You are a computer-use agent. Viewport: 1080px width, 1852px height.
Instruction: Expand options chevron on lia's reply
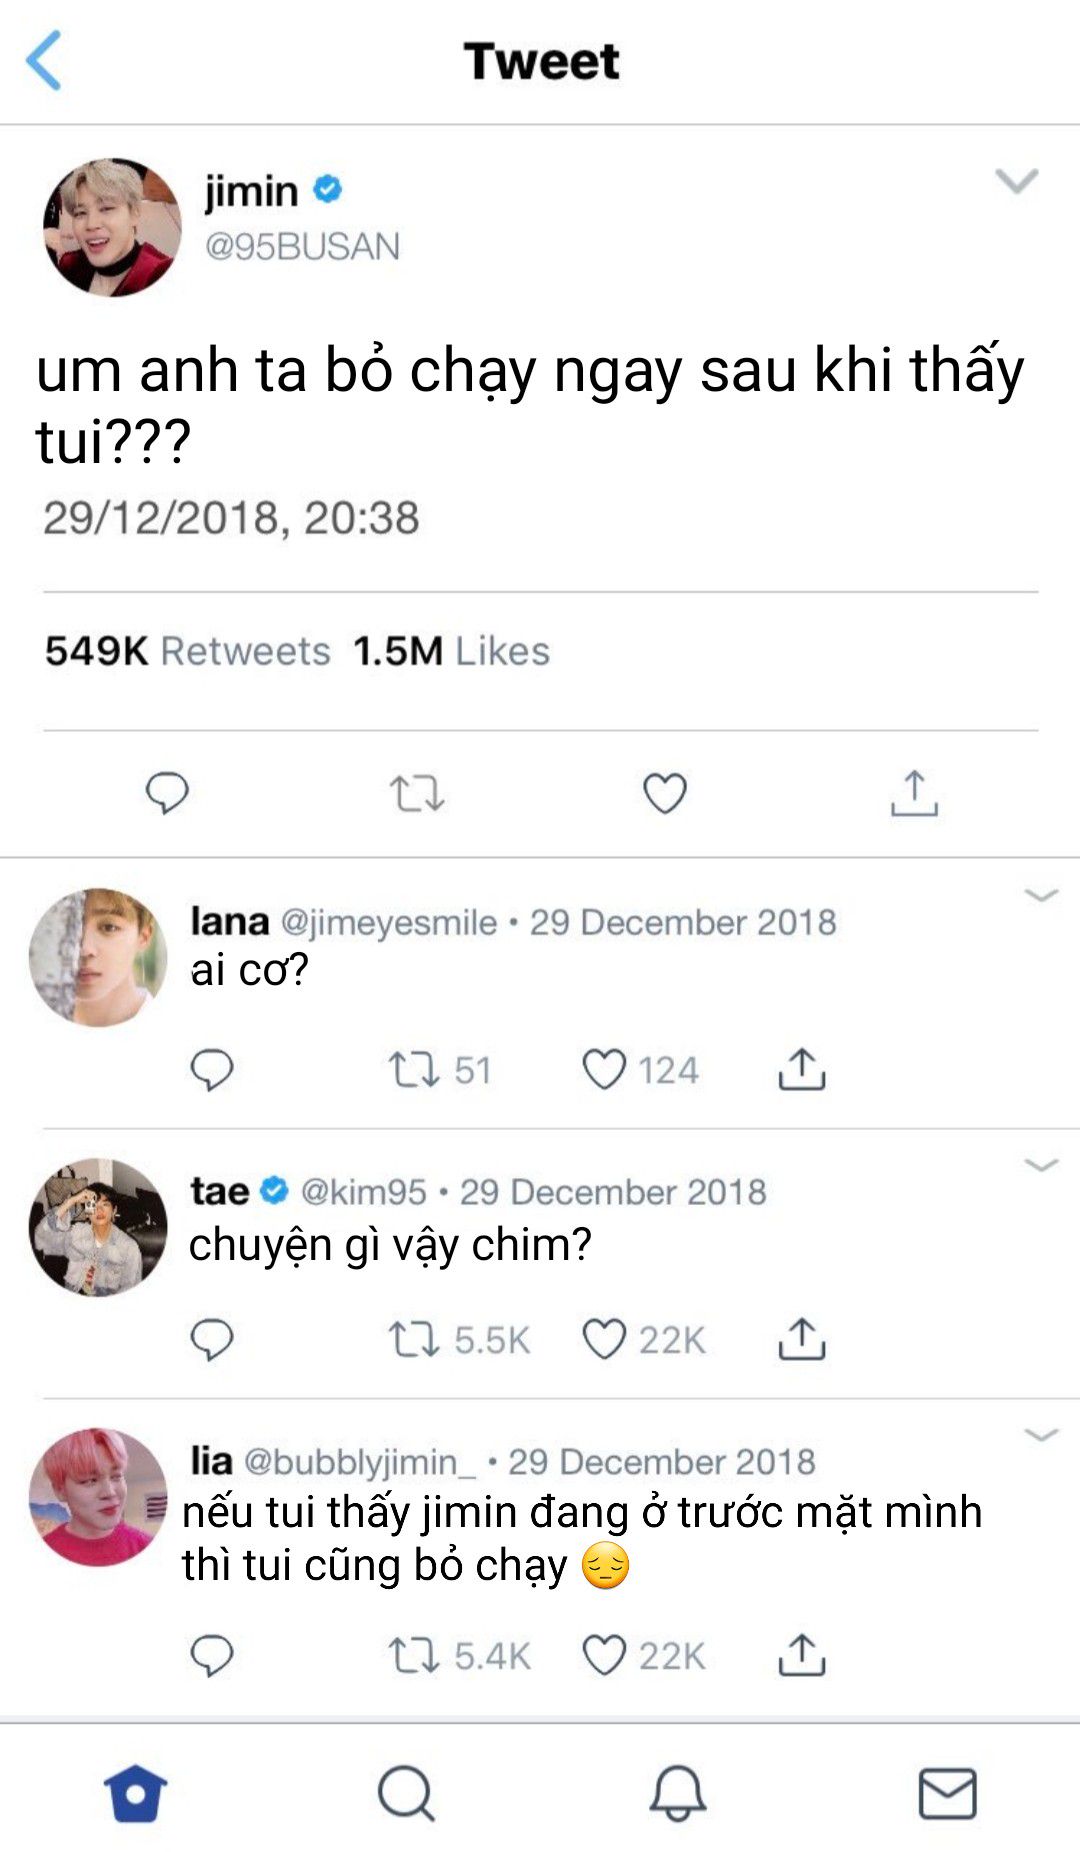1041,1435
